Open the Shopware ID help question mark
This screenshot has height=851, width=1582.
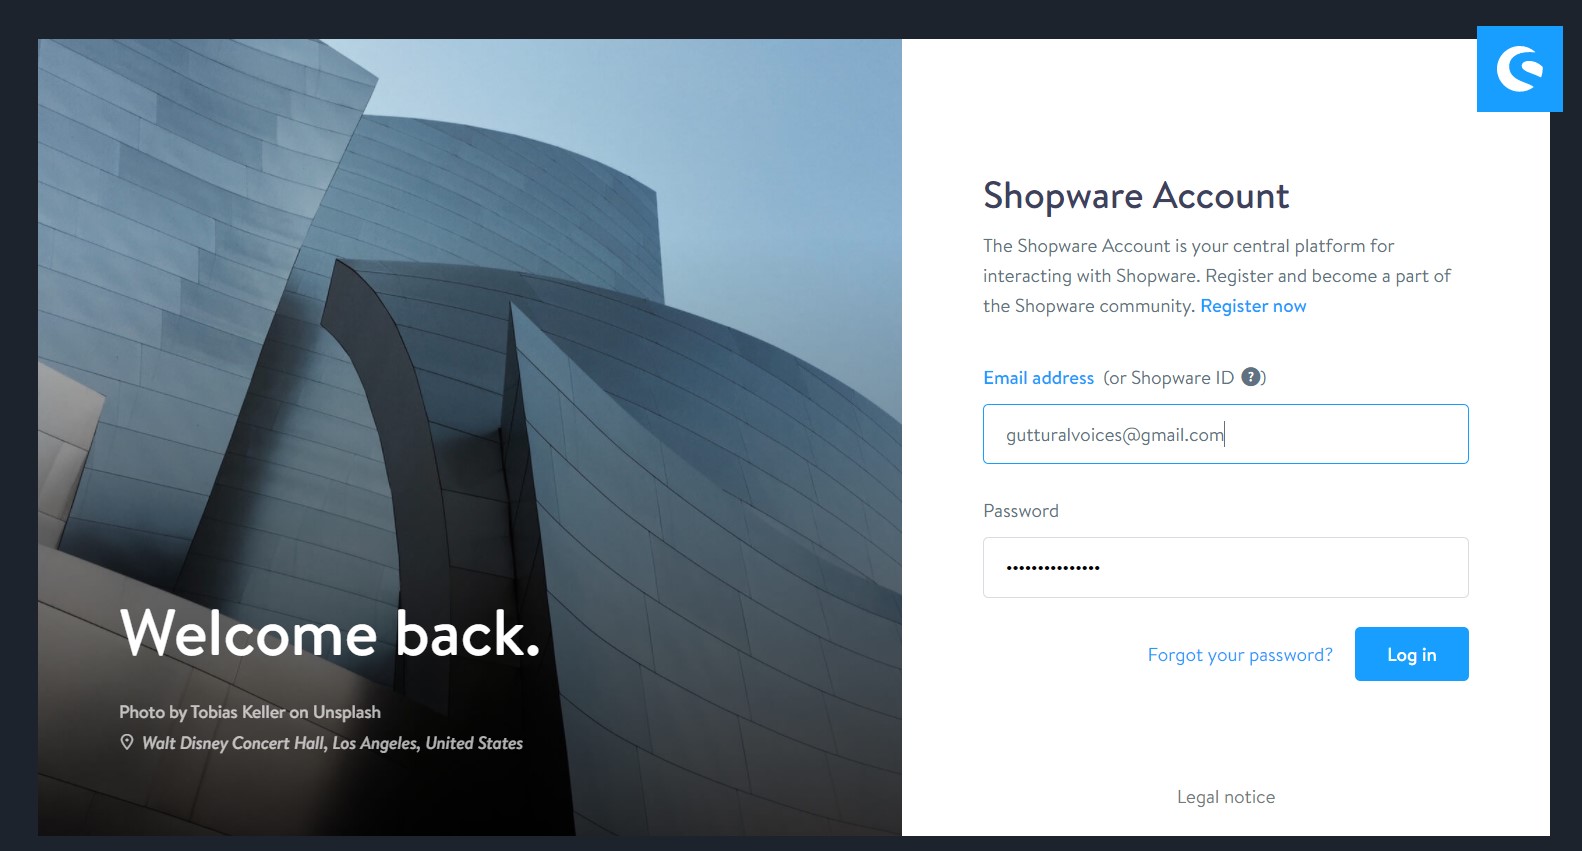click(x=1250, y=377)
